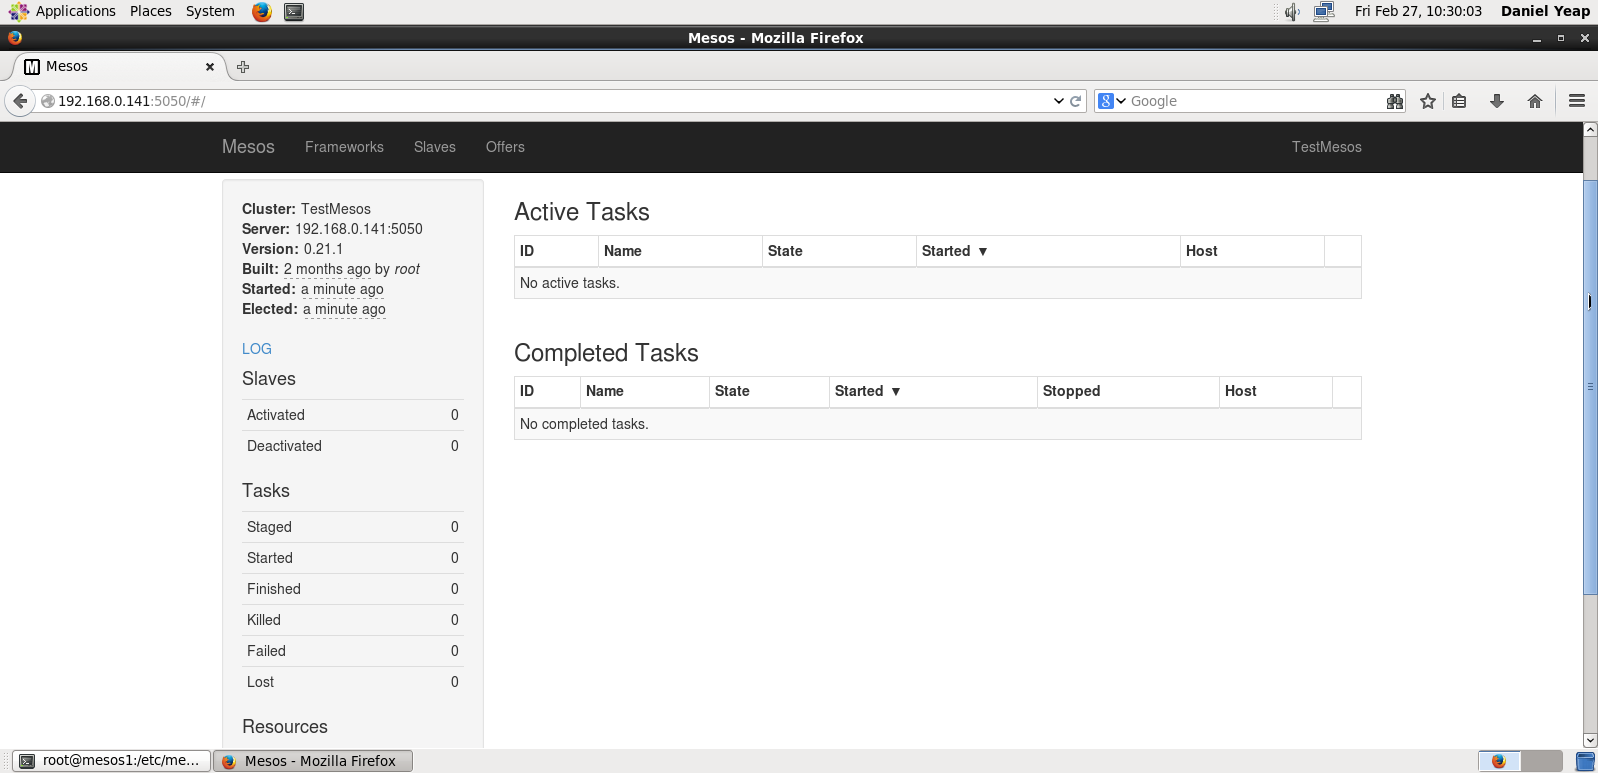This screenshot has width=1598, height=773.
Task: Open the Places menu
Action: (151, 11)
